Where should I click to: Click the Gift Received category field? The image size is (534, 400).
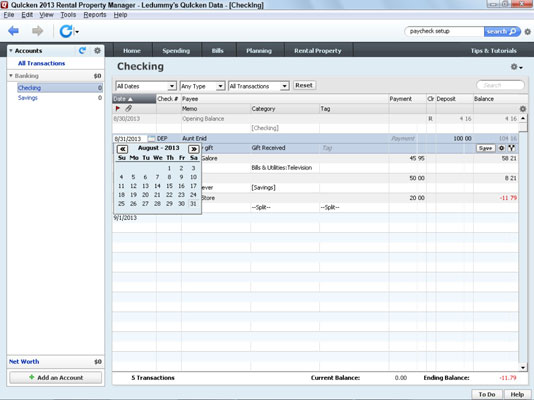coord(285,148)
